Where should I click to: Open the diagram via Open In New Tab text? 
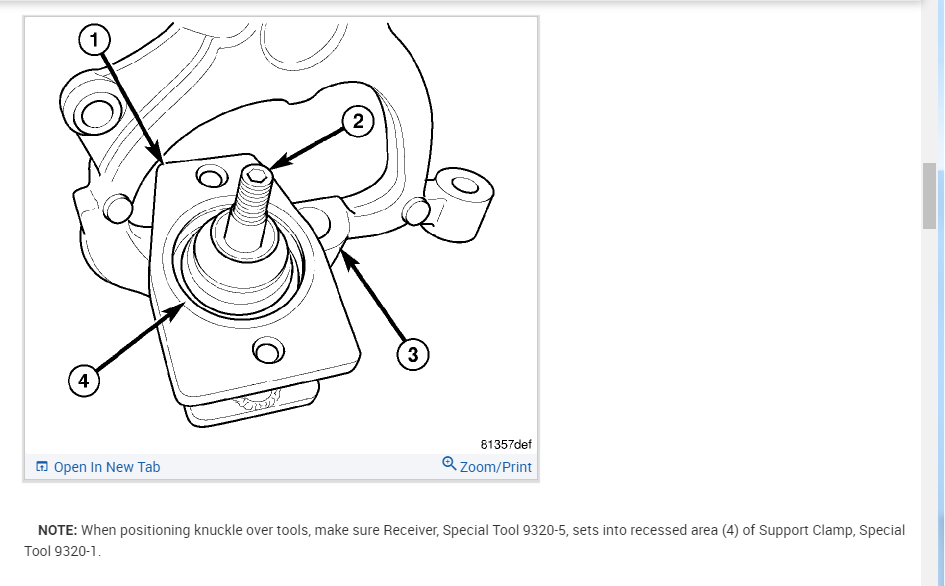click(x=107, y=467)
